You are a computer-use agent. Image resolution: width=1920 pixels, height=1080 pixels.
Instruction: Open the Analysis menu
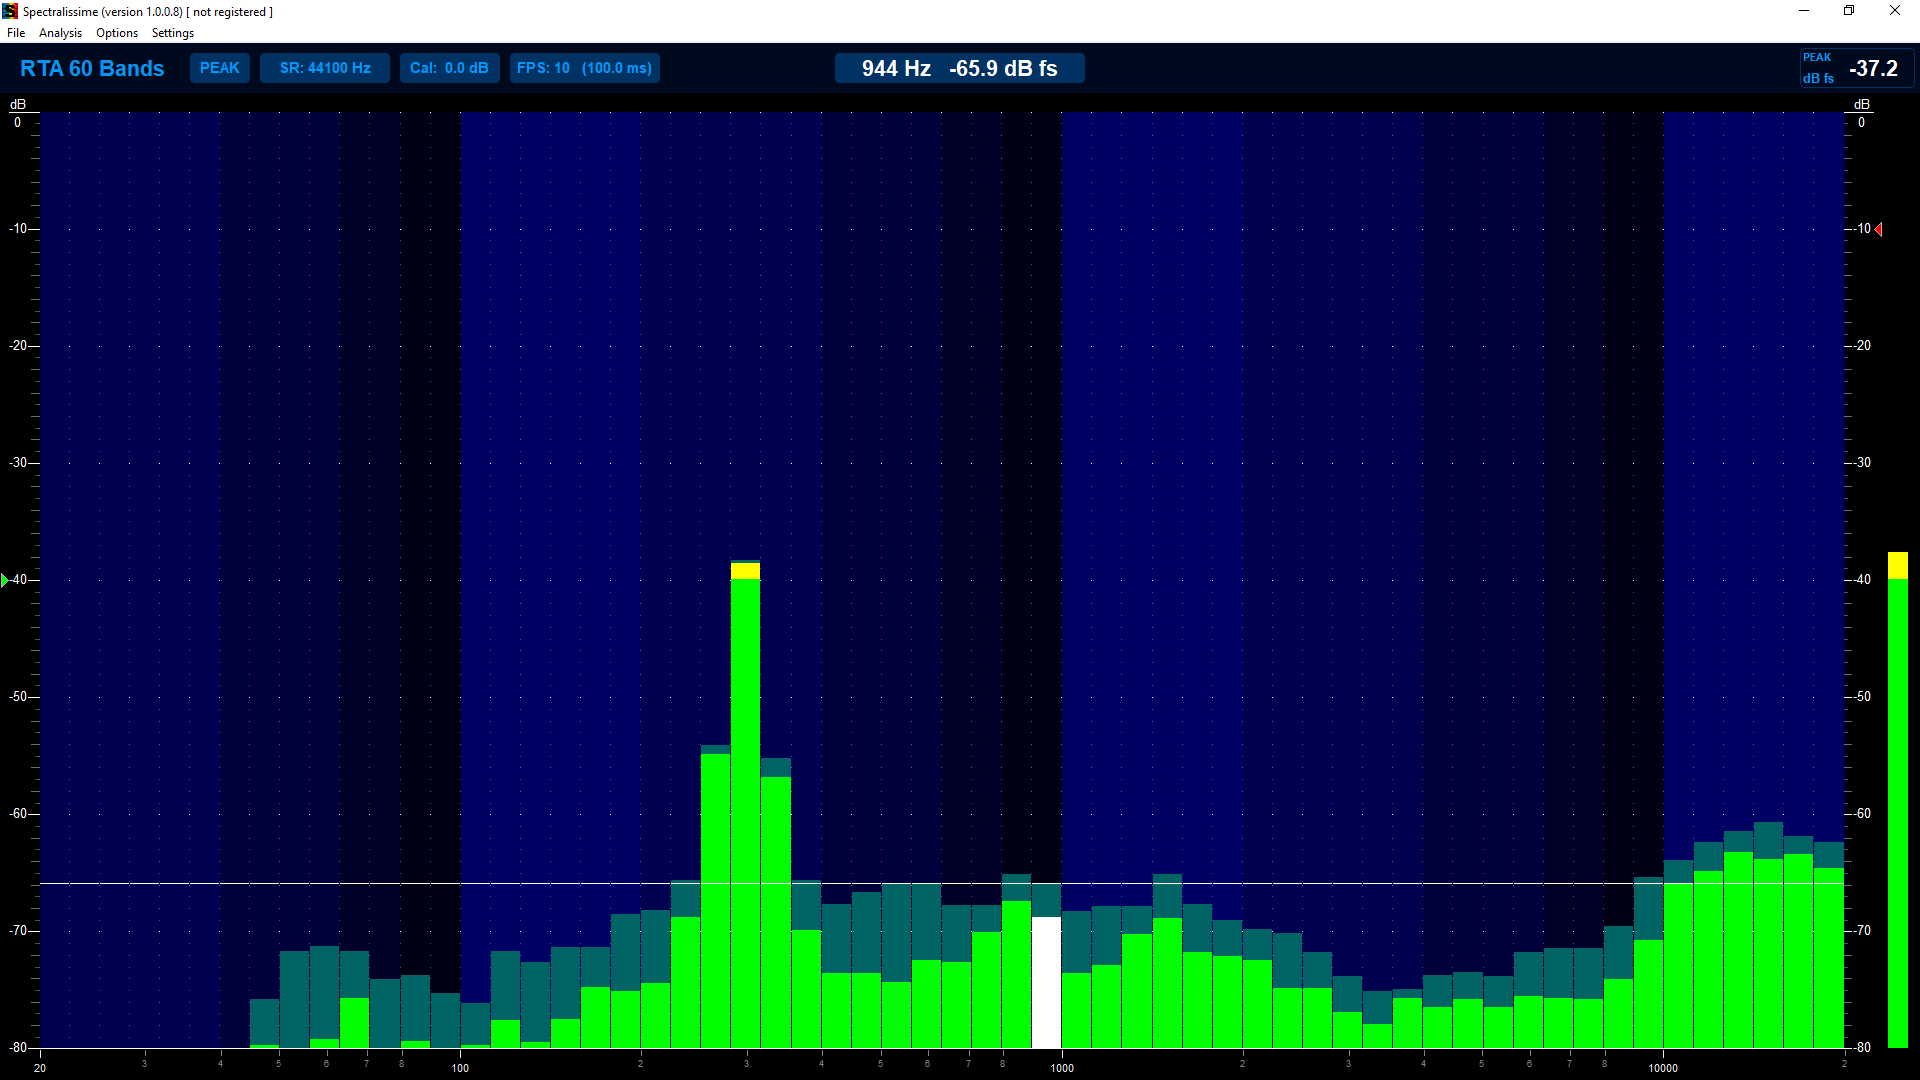tap(60, 33)
